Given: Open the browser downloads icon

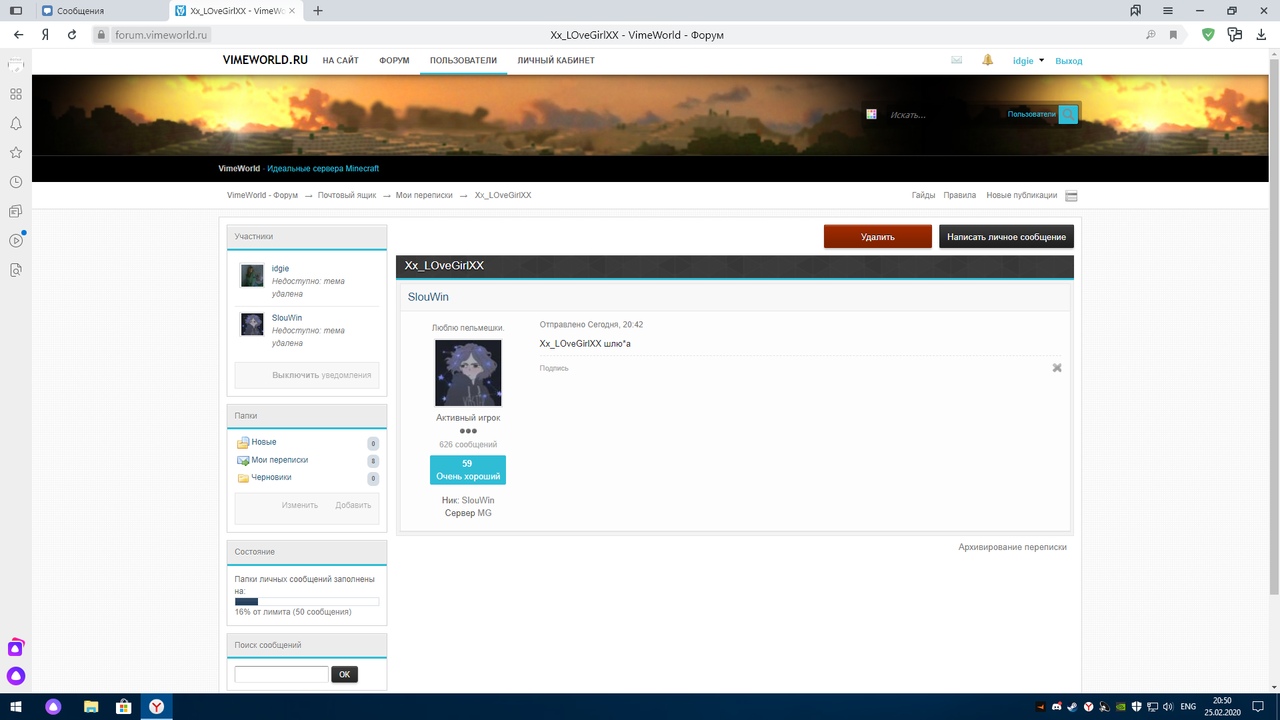Looking at the screenshot, I should [1262, 34].
